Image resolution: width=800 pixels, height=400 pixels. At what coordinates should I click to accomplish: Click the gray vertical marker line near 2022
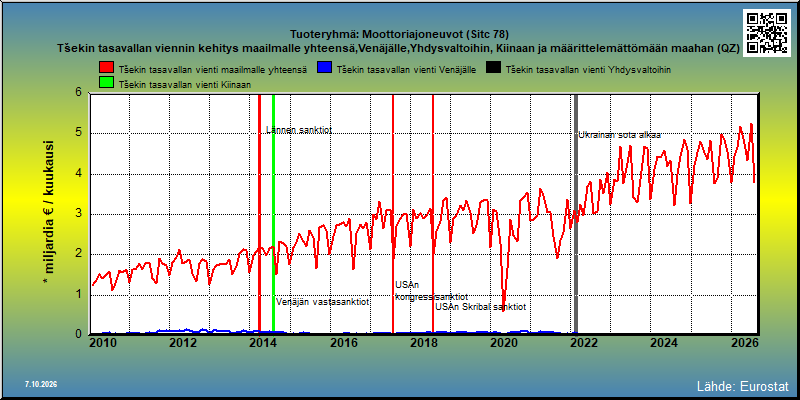(x=576, y=213)
